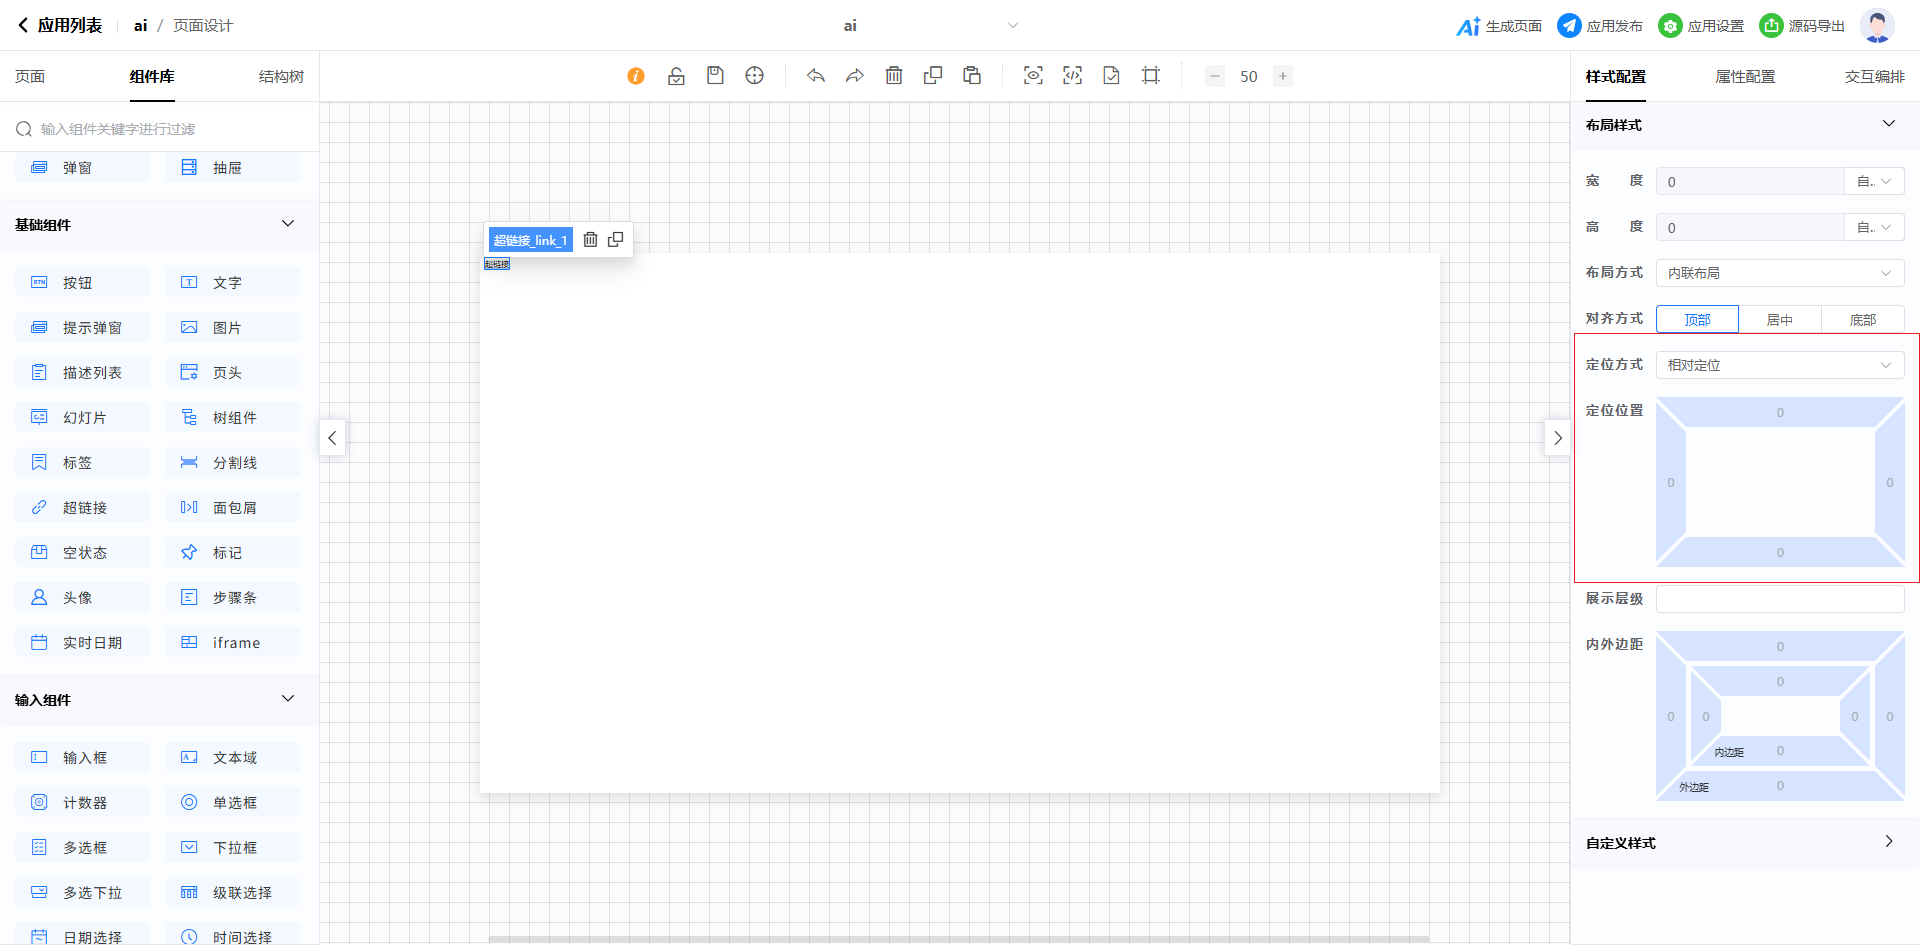Click the orange info icon
This screenshot has width=1920, height=945.
click(x=636, y=76)
